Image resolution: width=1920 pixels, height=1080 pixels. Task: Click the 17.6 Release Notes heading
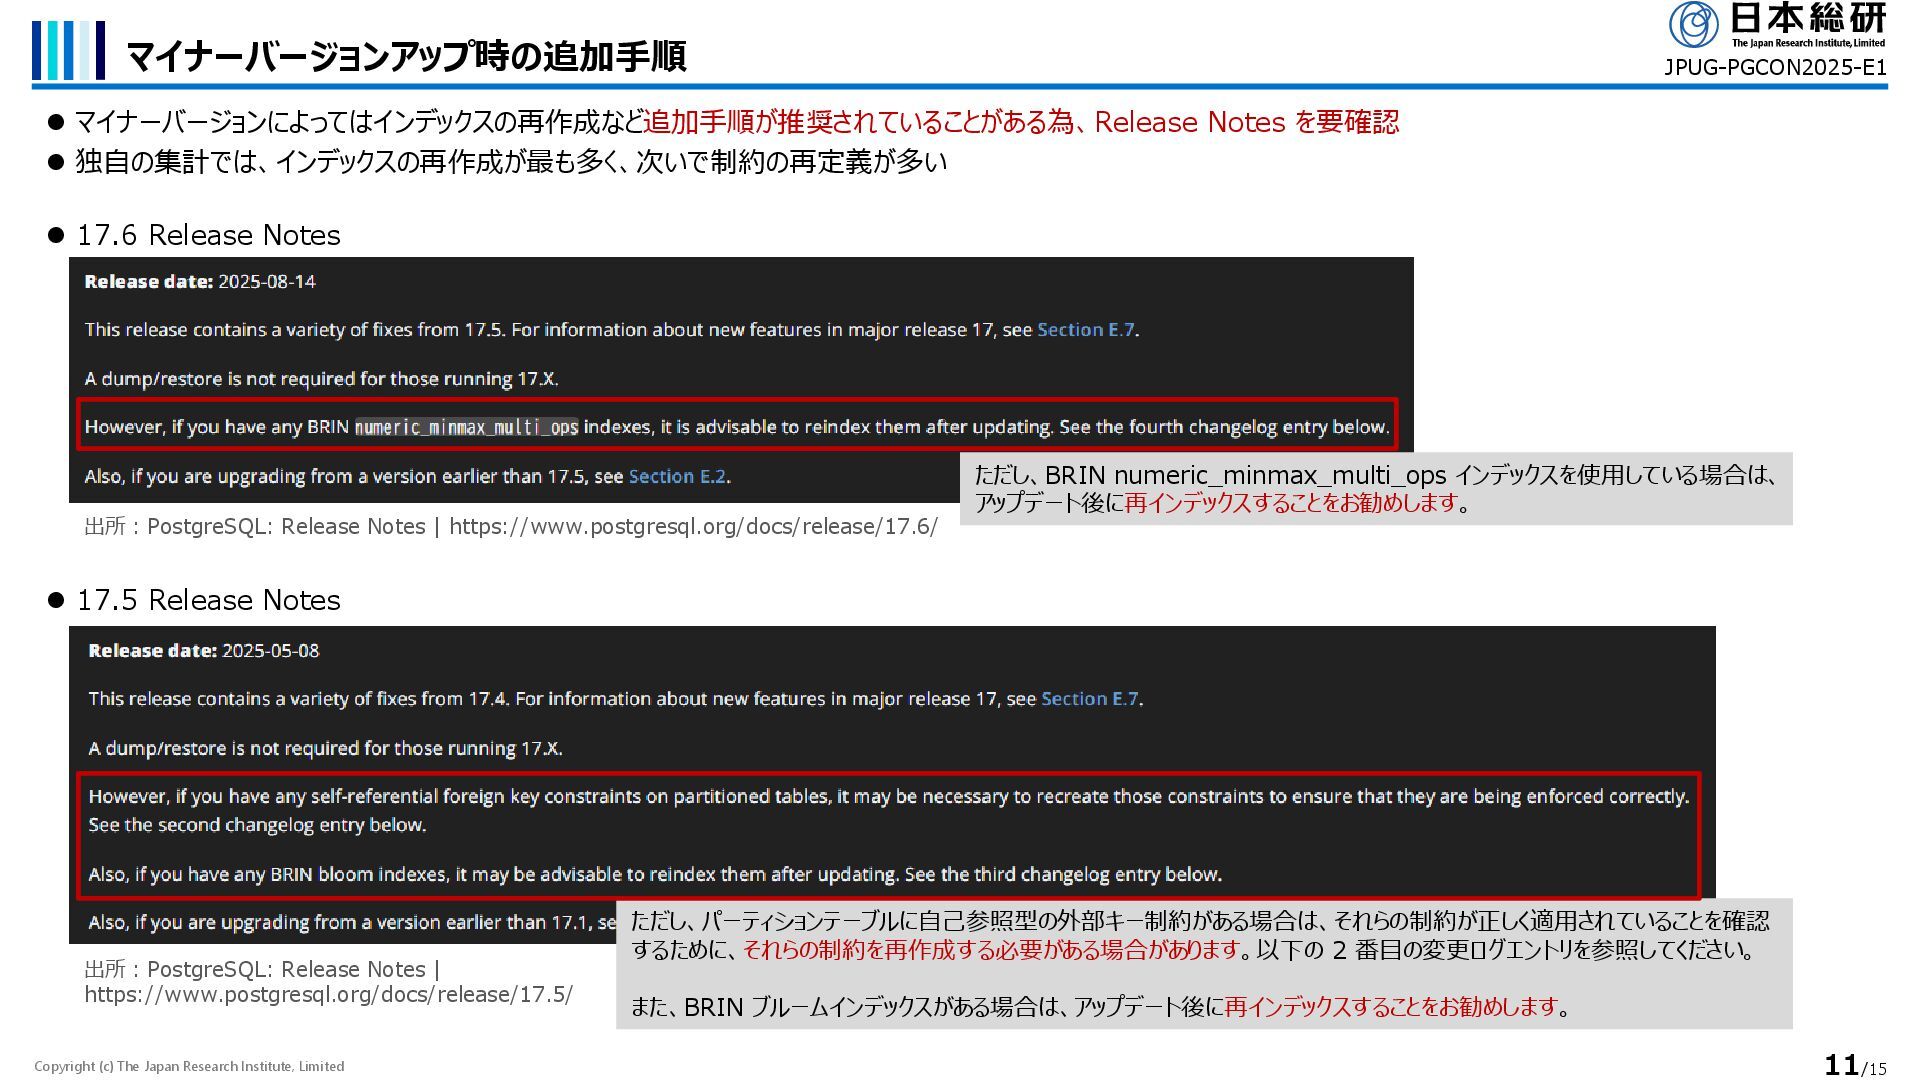[208, 235]
